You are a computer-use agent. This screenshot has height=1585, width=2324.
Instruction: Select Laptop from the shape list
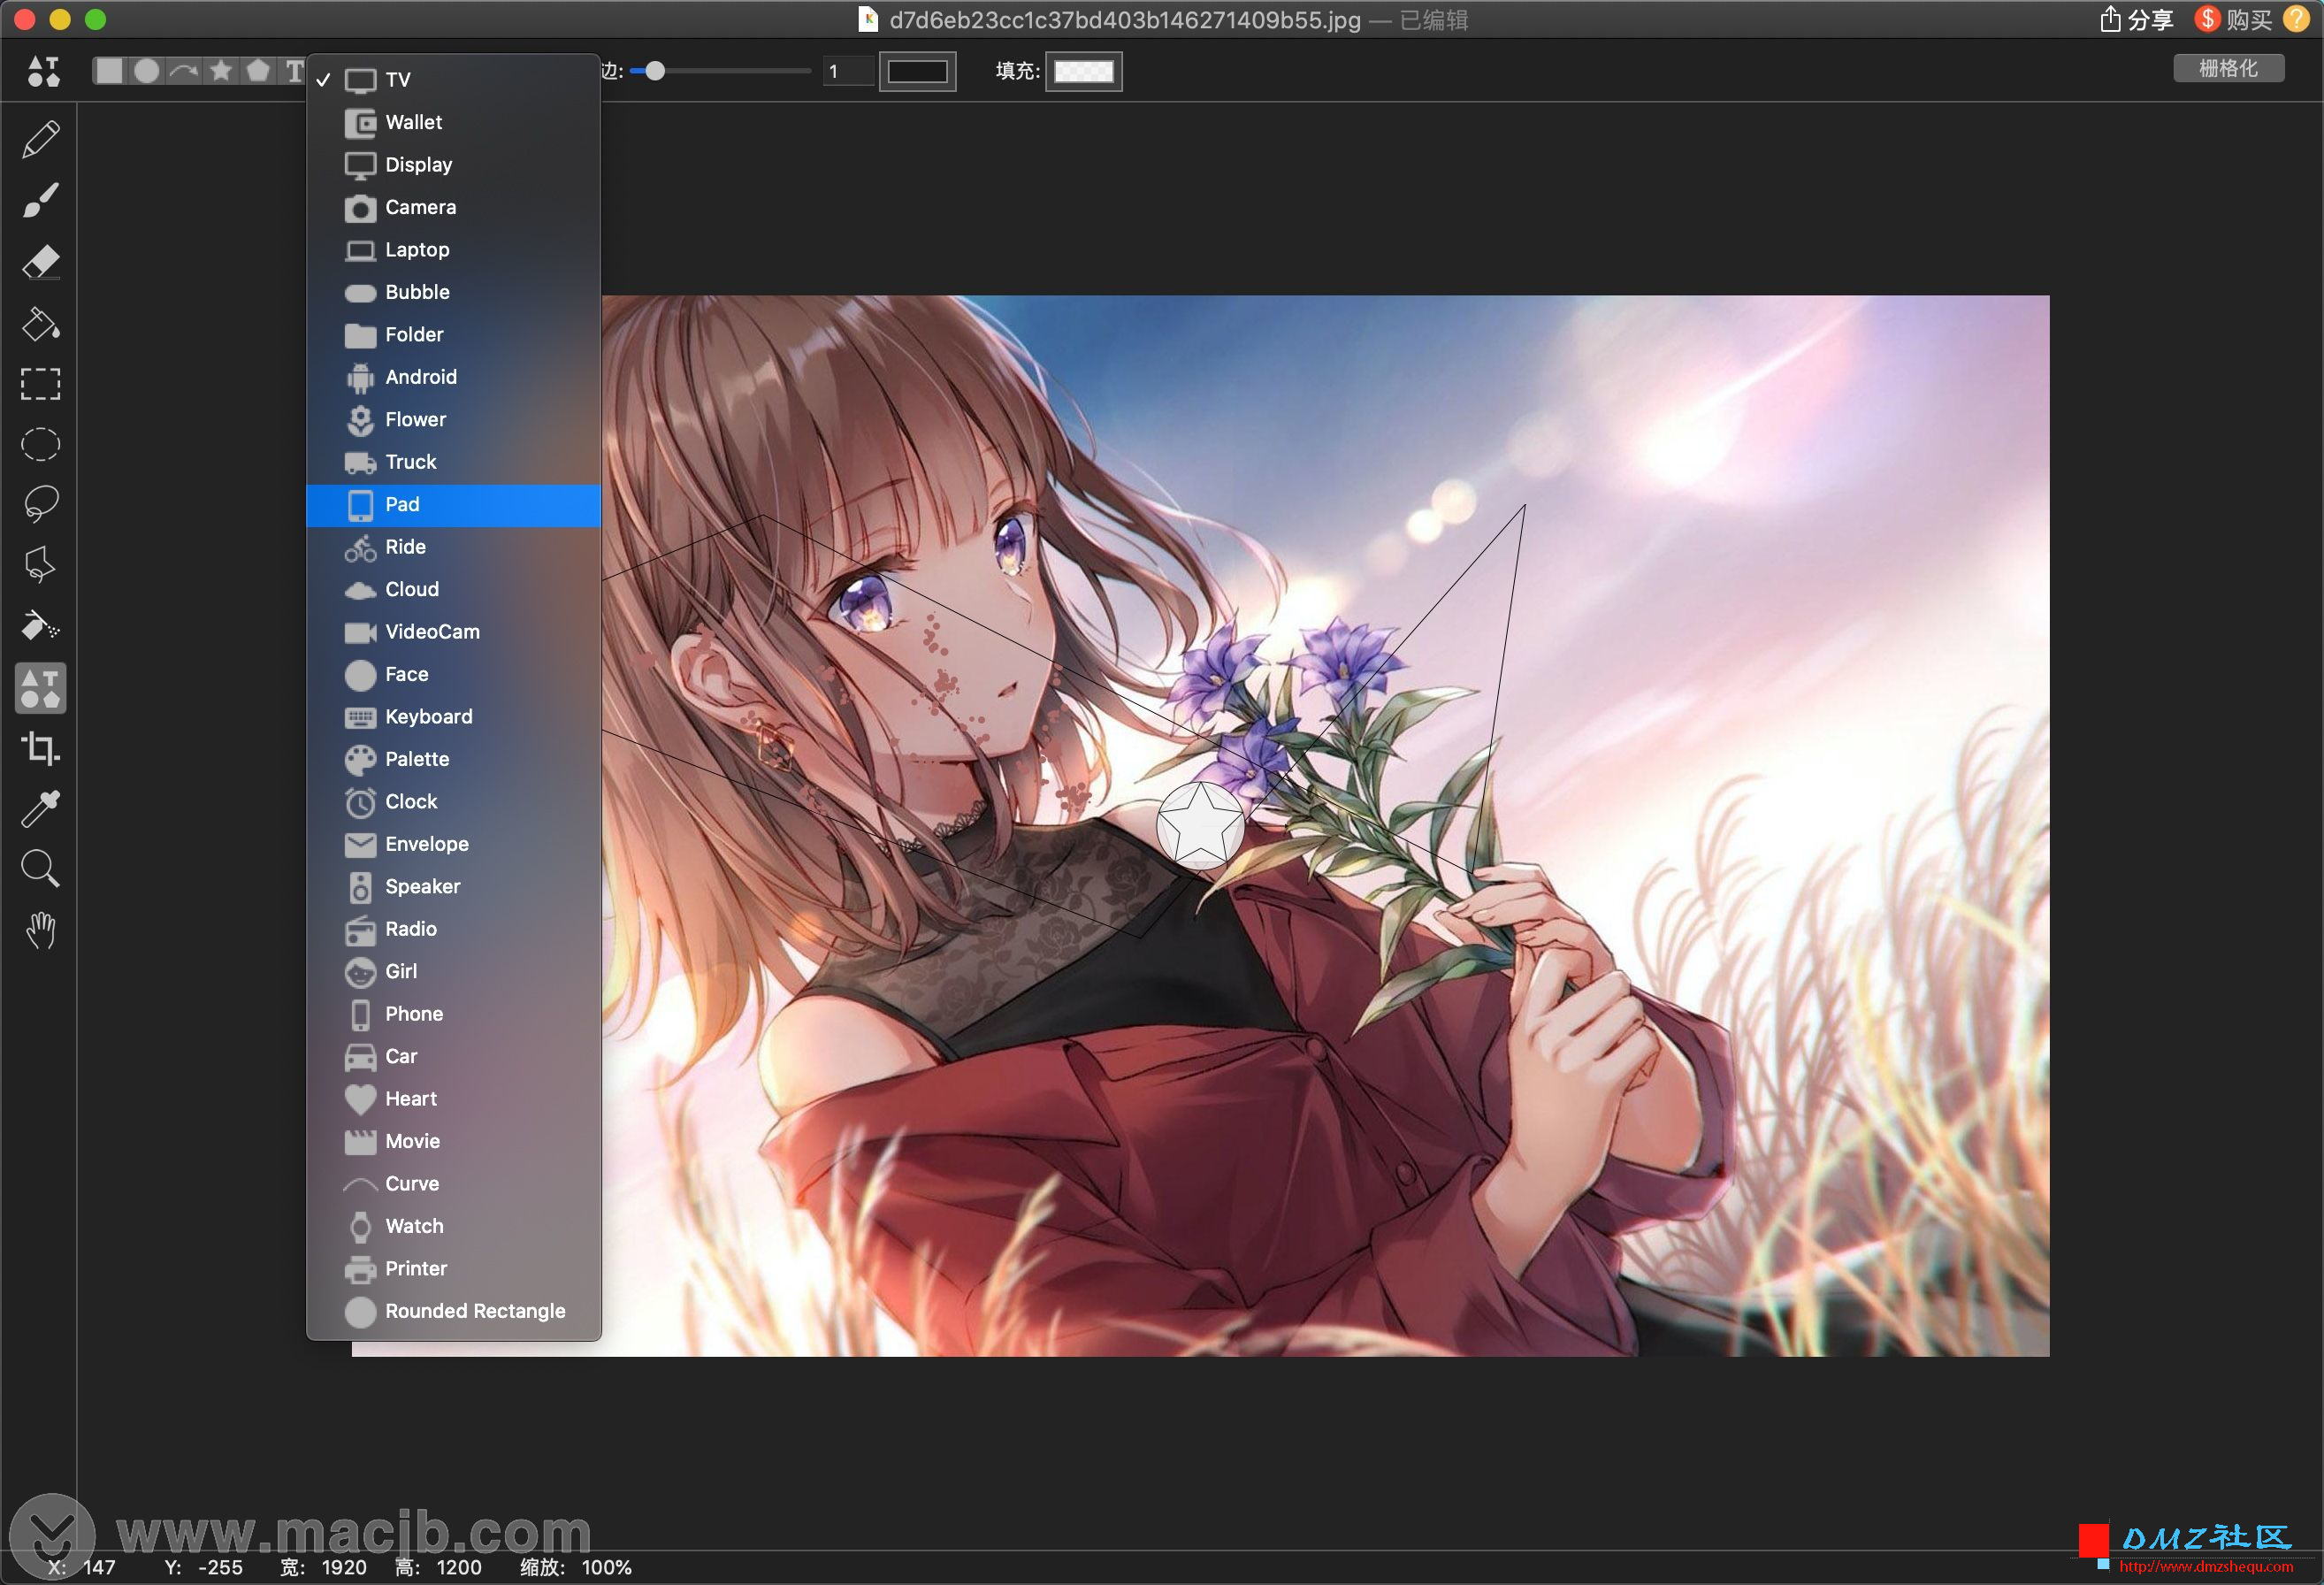(x=453, y=250)
